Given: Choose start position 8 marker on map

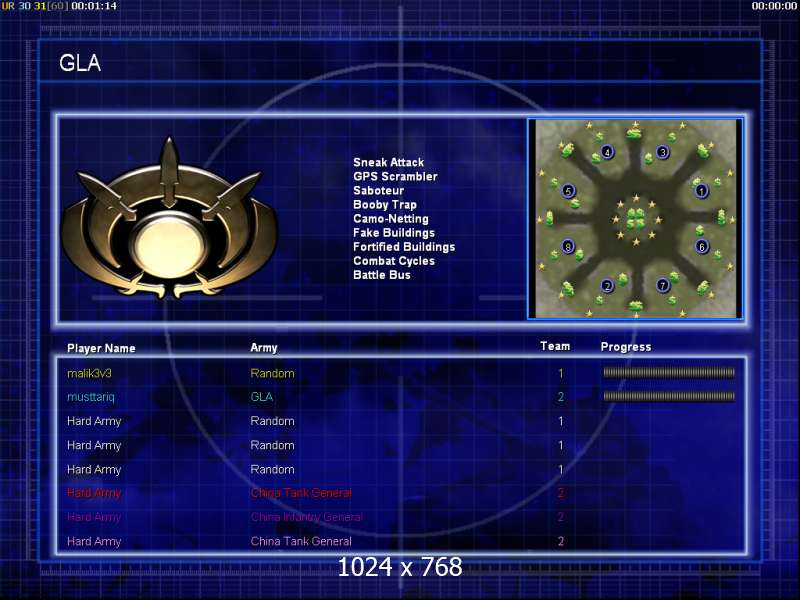Looking at the screenshot, I should pos(568,247).
